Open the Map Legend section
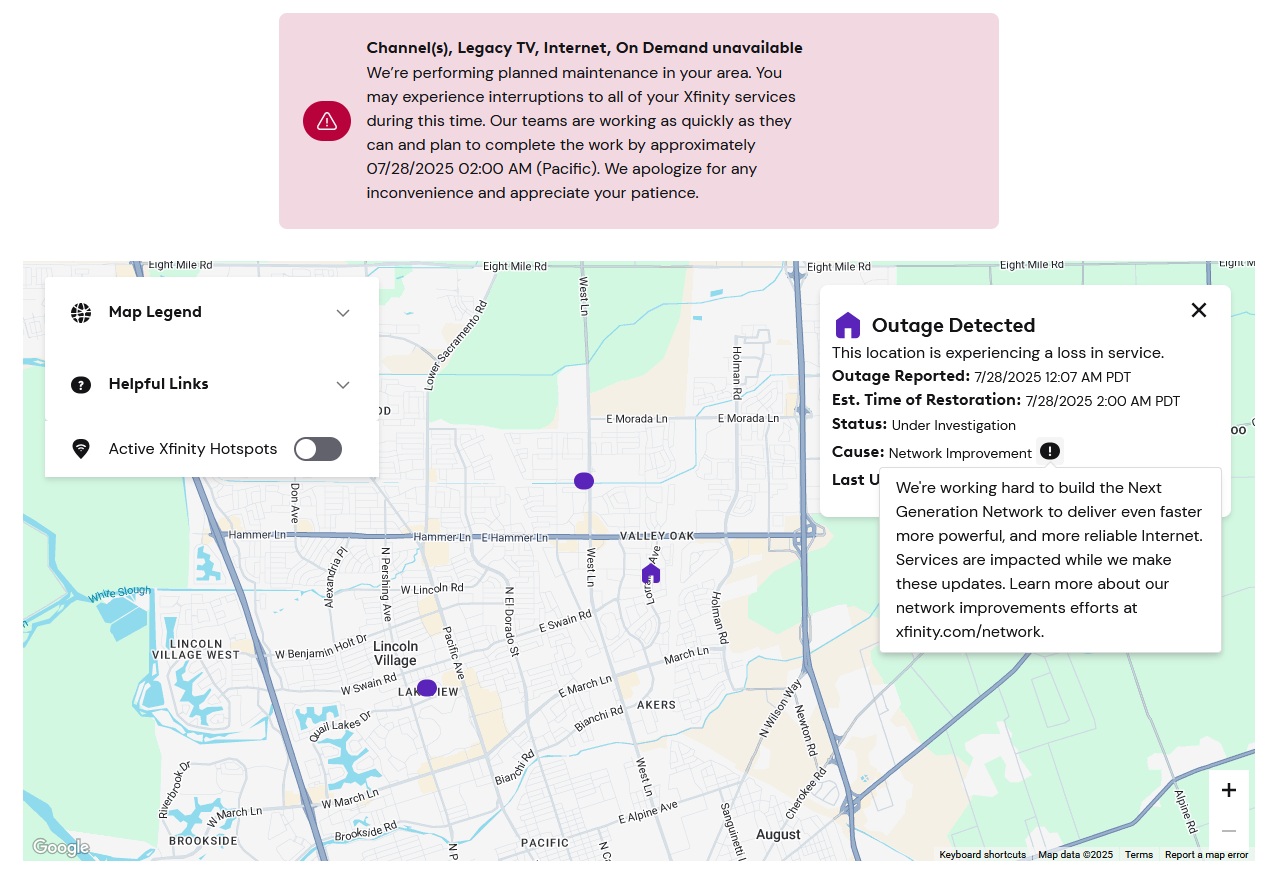 coord(212,313)
